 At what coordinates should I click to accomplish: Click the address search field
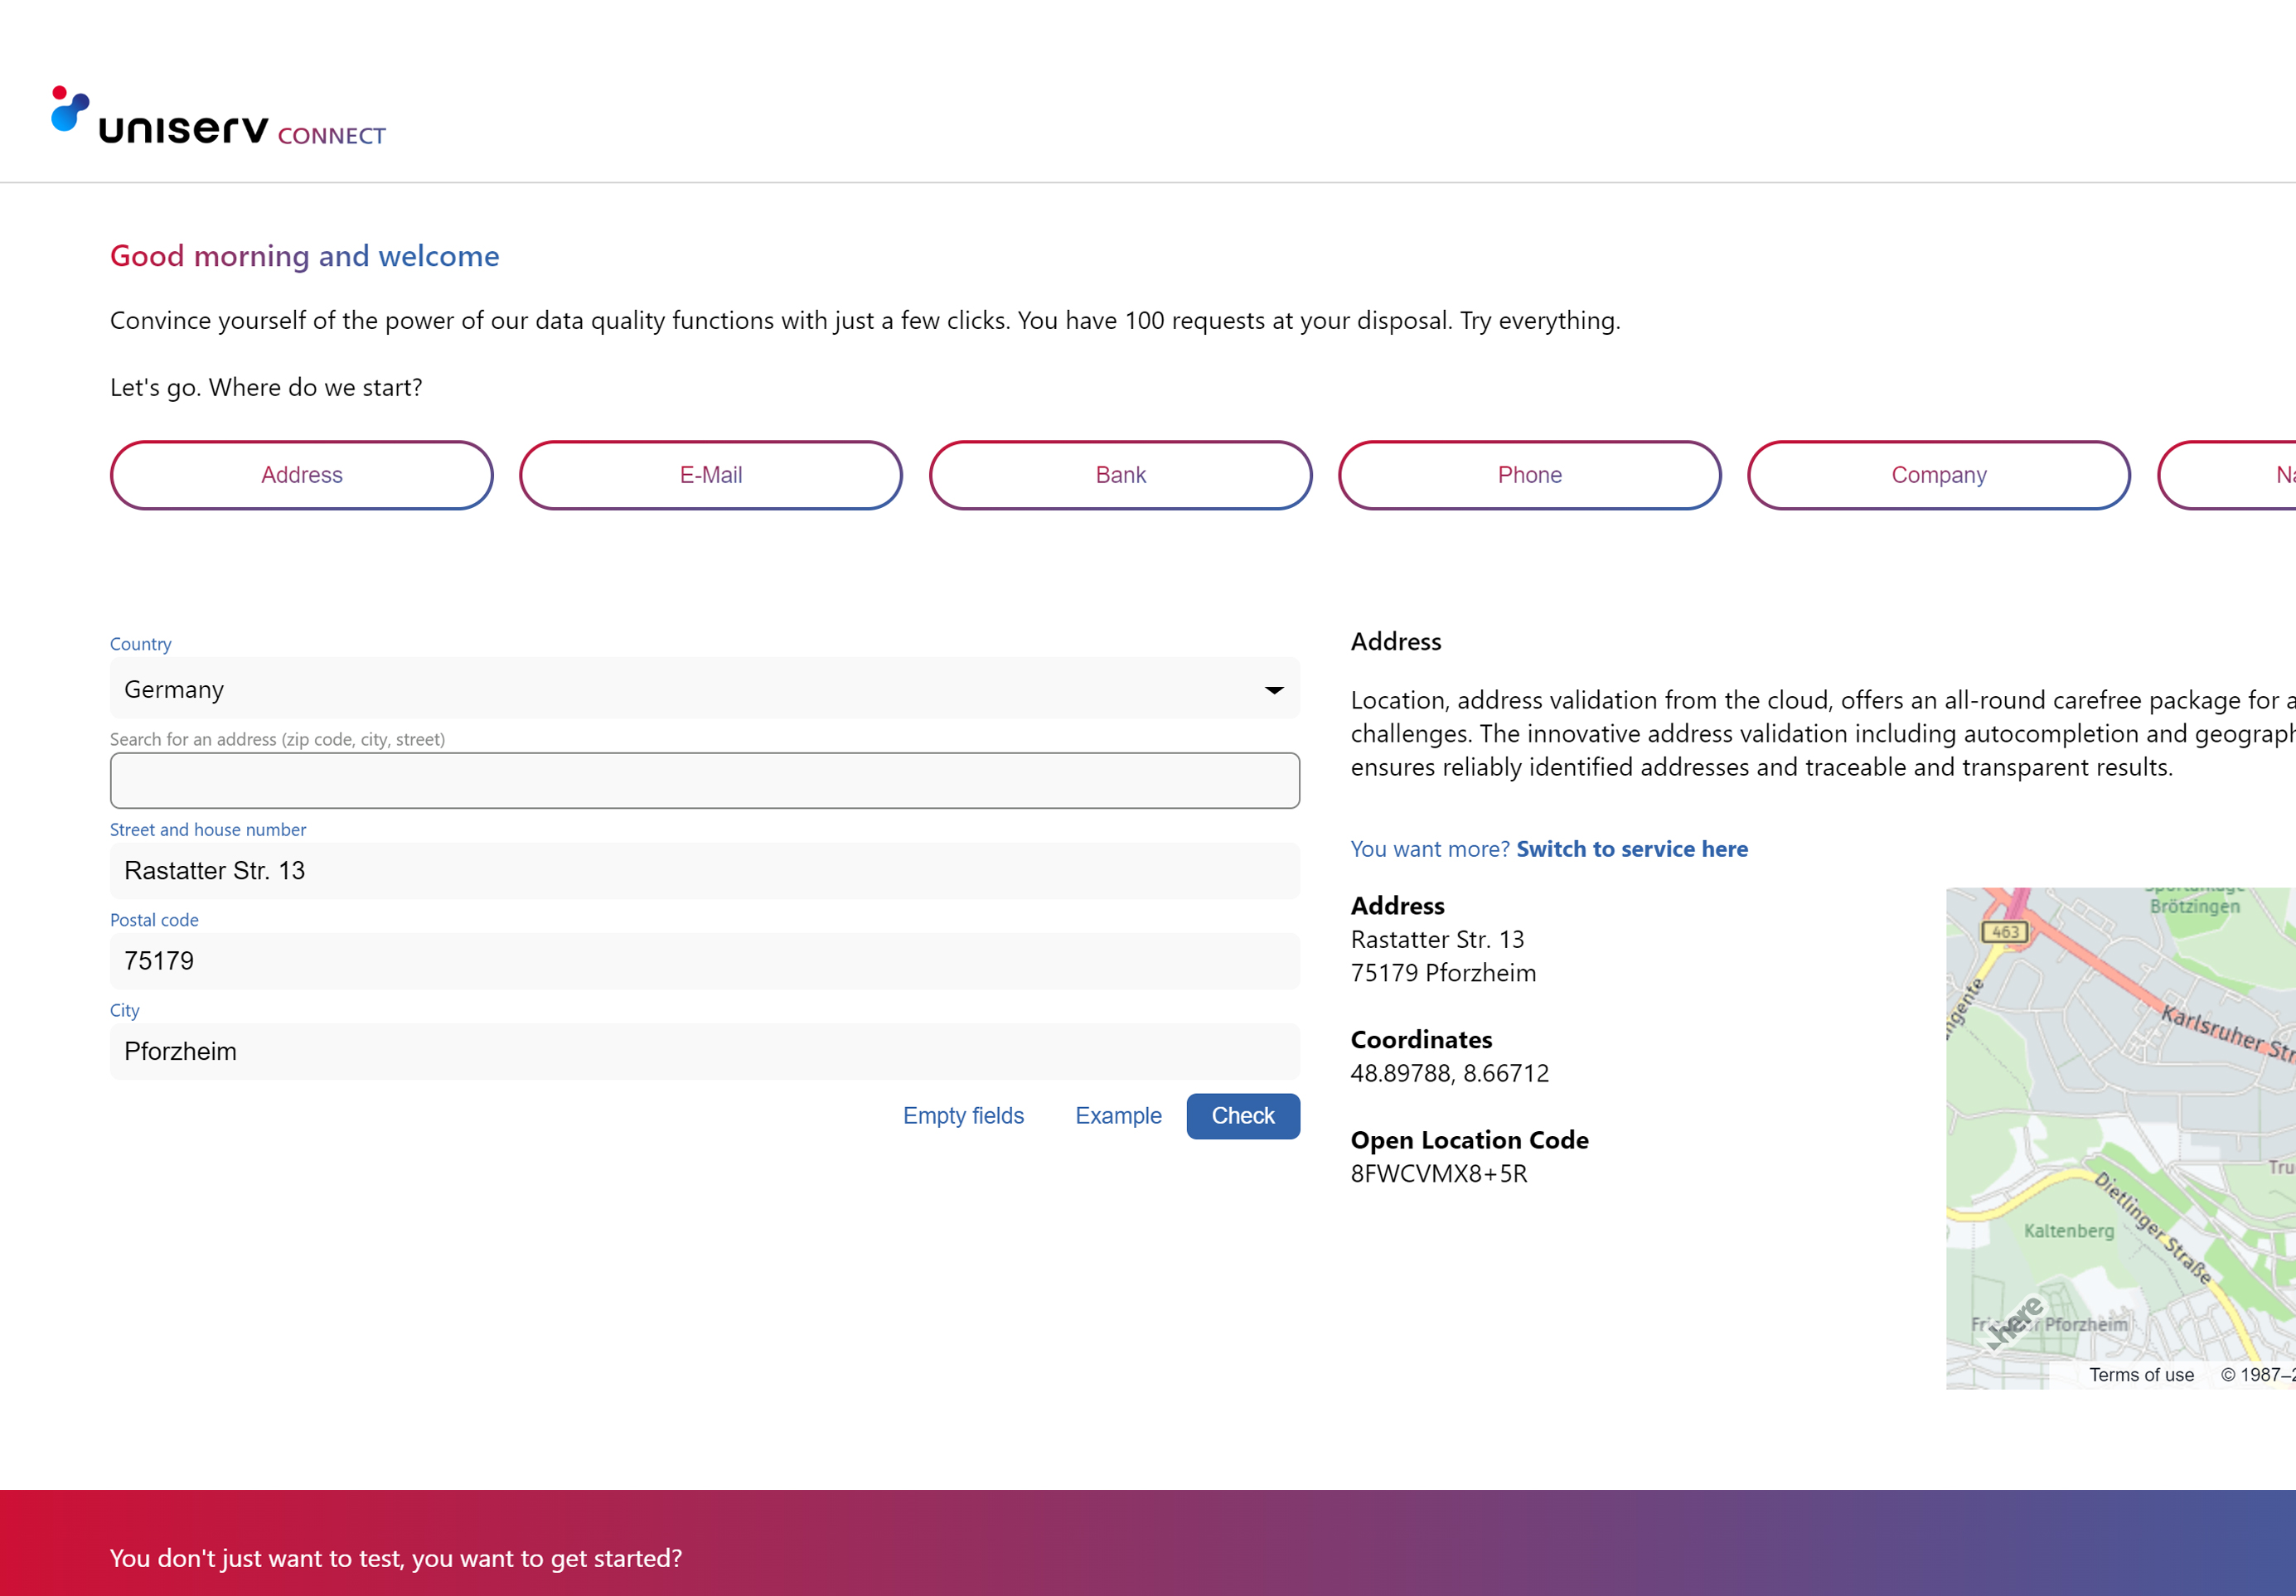point(704,780)
